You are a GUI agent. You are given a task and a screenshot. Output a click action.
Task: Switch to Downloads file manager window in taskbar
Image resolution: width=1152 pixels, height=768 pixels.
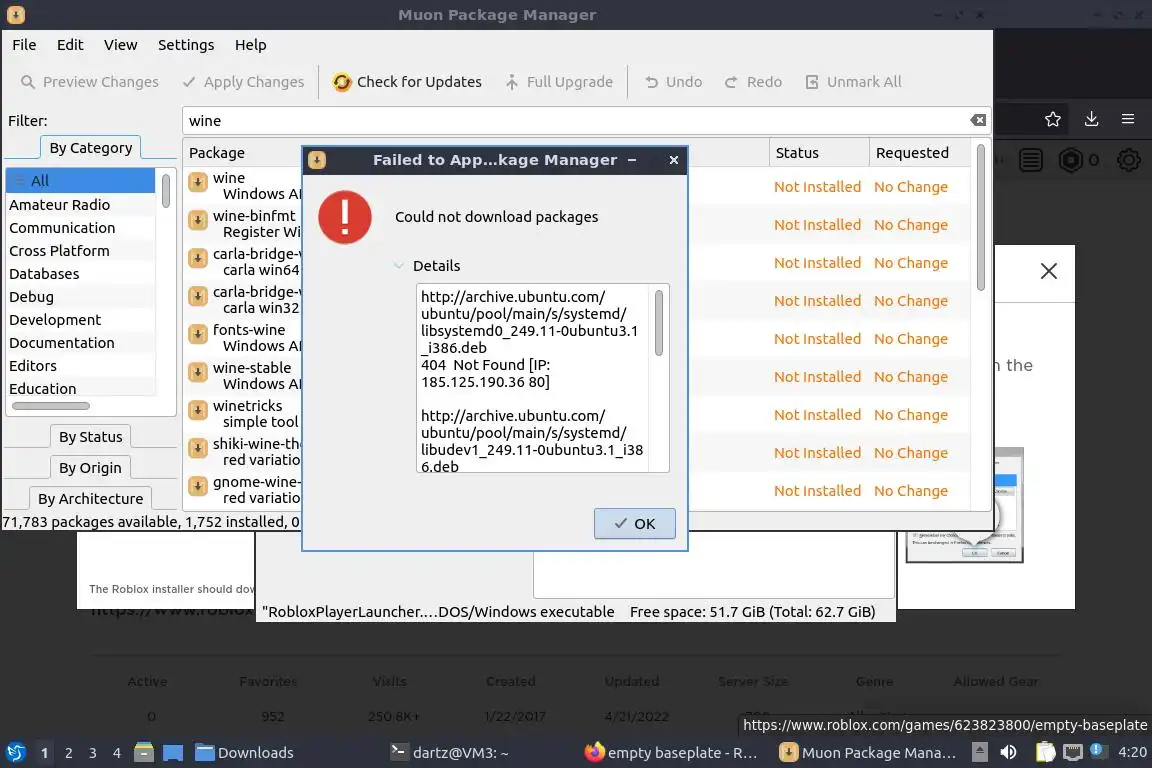pos(245,753)
